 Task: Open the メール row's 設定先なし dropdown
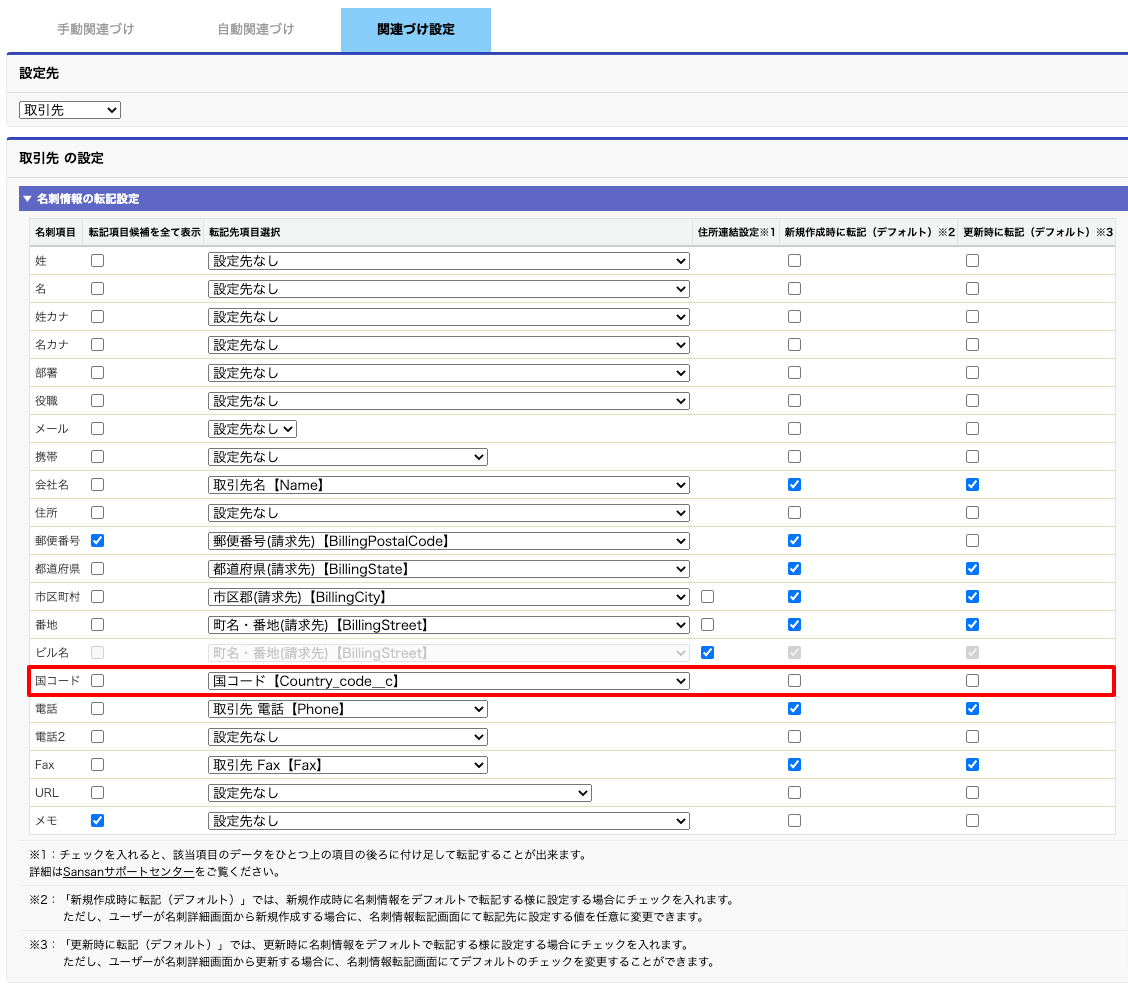tap(252, 429)
